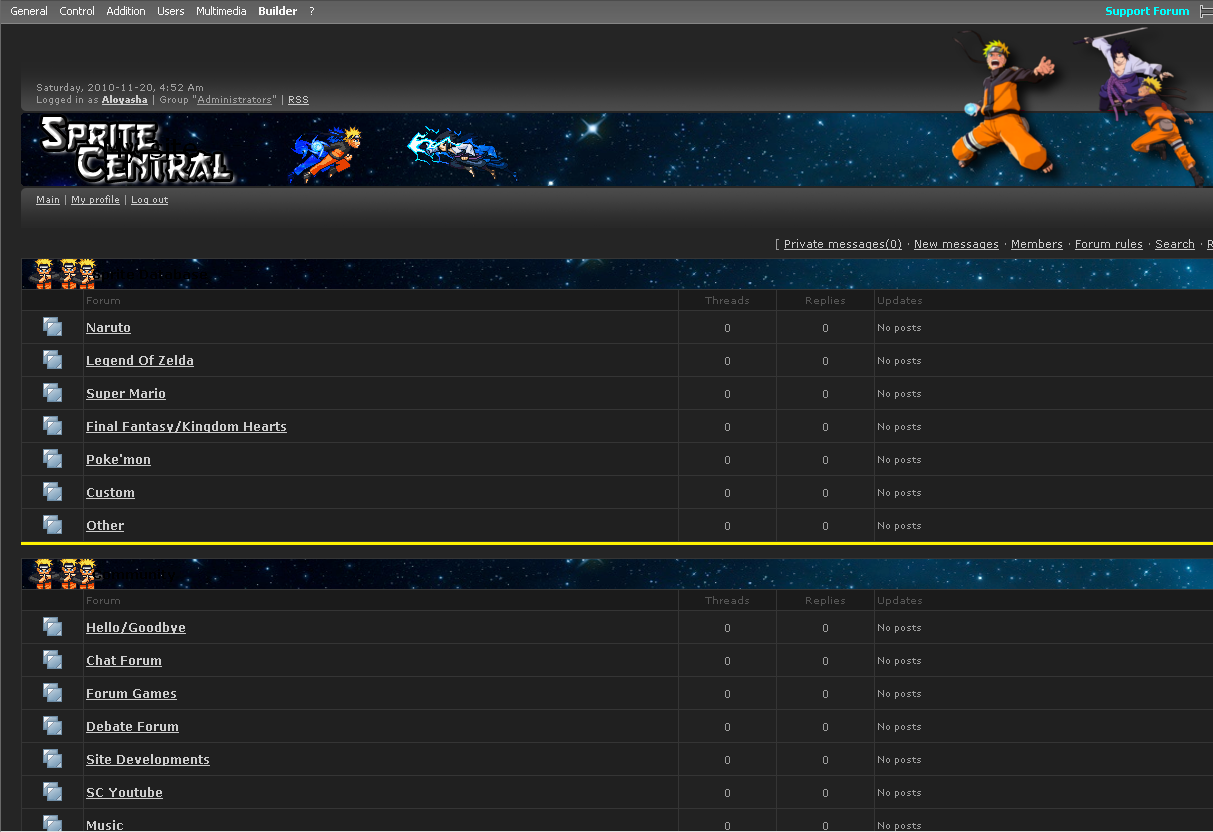Click the forum icon next to Debate Forum
The height and width of the screenshot is (832, 1213).
point(52,726)
